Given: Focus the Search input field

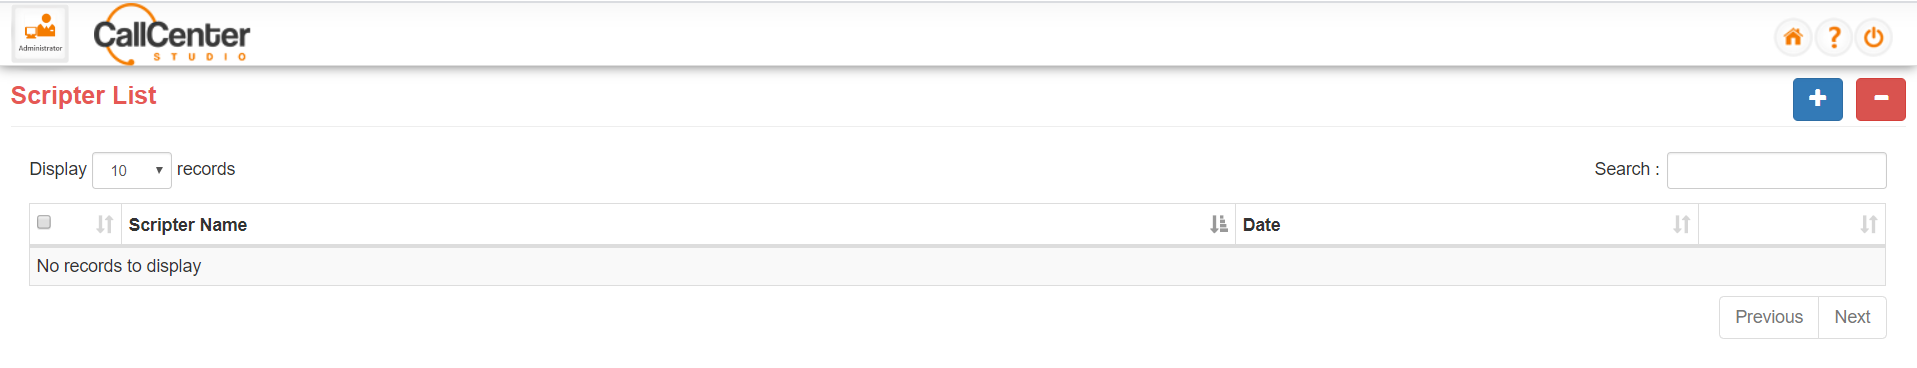Looking at the screenshot, I should pos(1776,170).
